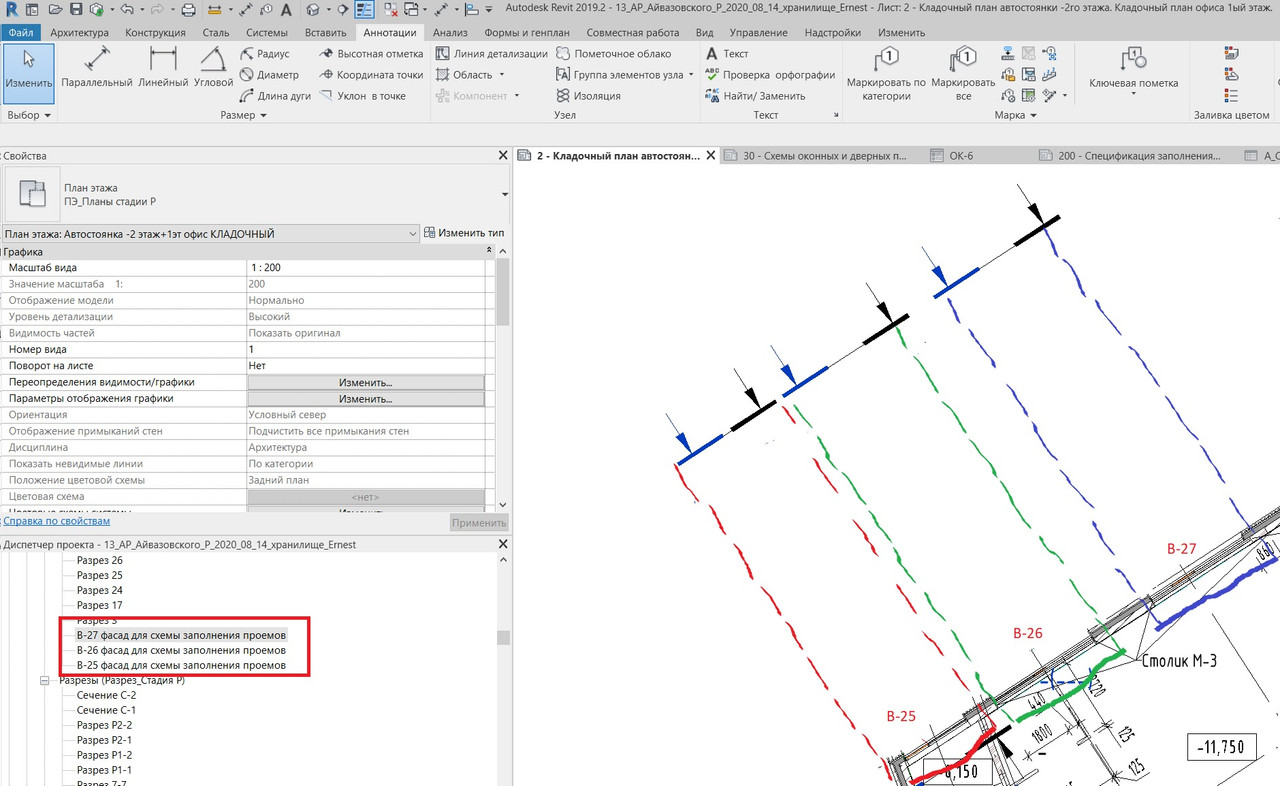The image size is (1280, 786).
Task: Switch to the Вставить ribbon tab
Action: 326,33
